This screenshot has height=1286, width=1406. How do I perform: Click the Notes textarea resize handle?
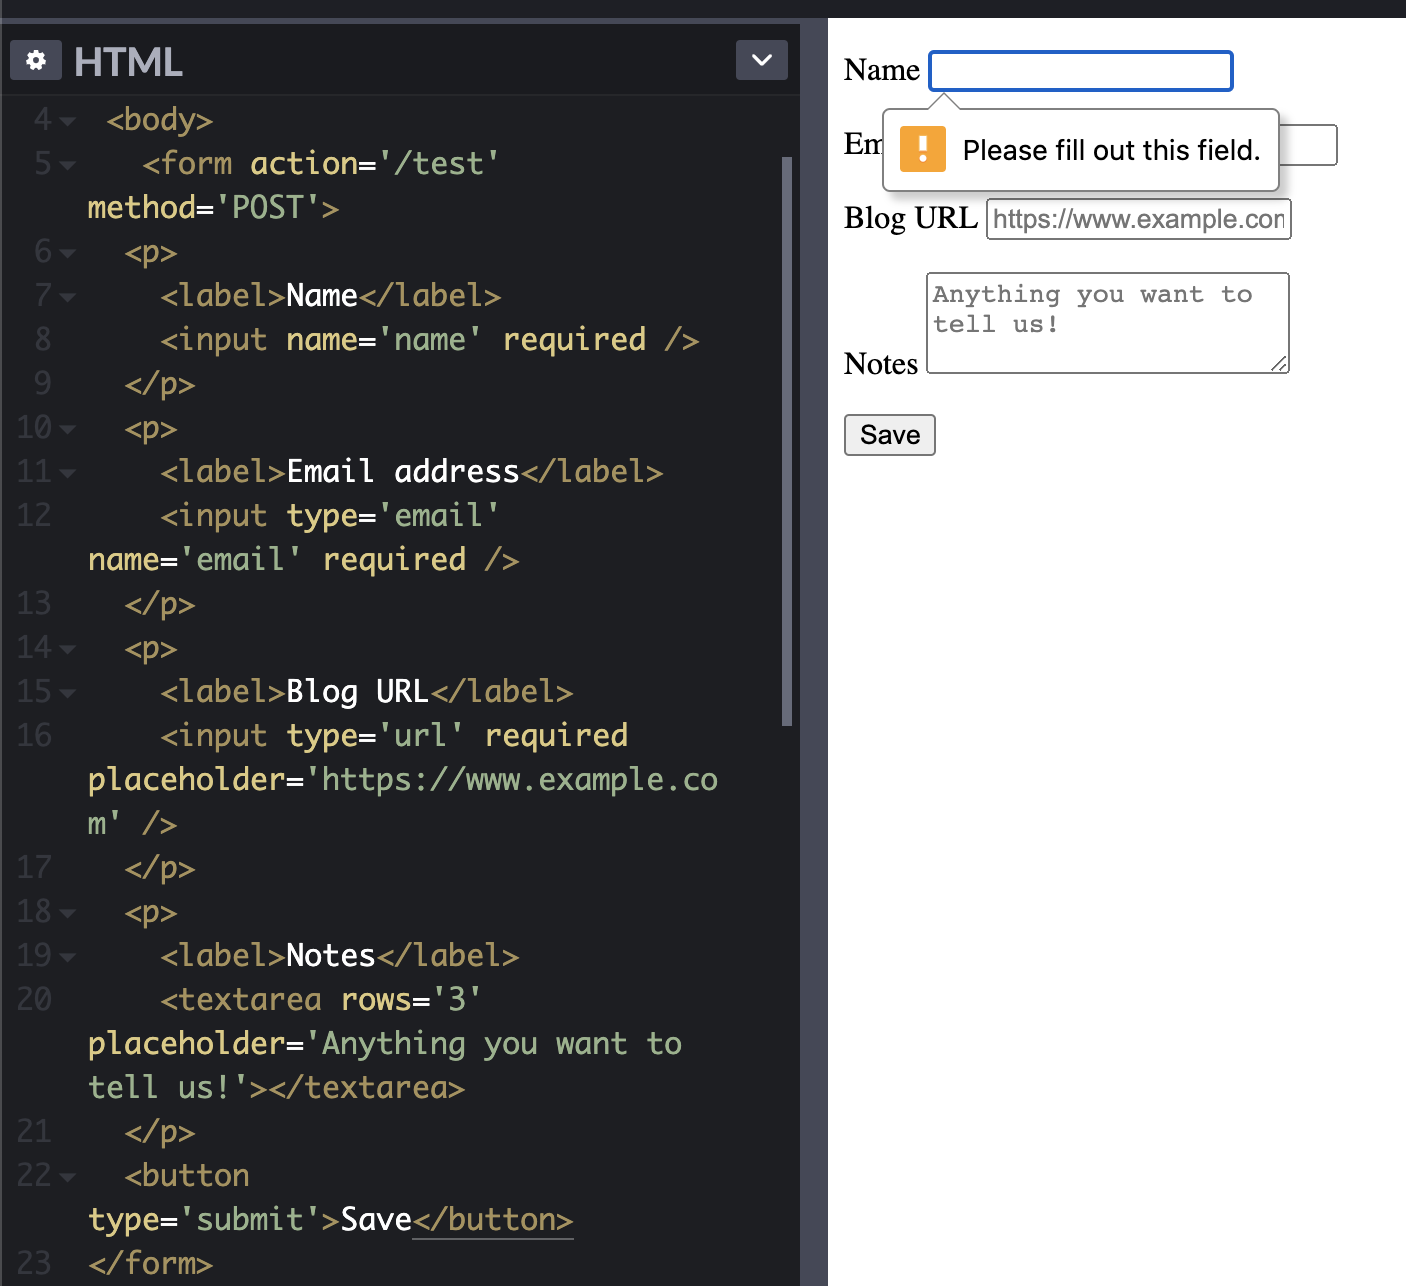click(1279, 364)
